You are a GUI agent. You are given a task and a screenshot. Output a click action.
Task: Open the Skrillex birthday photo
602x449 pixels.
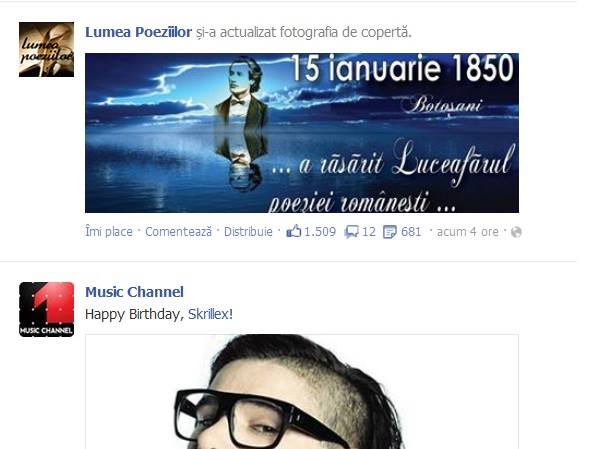tap(302, 391)
